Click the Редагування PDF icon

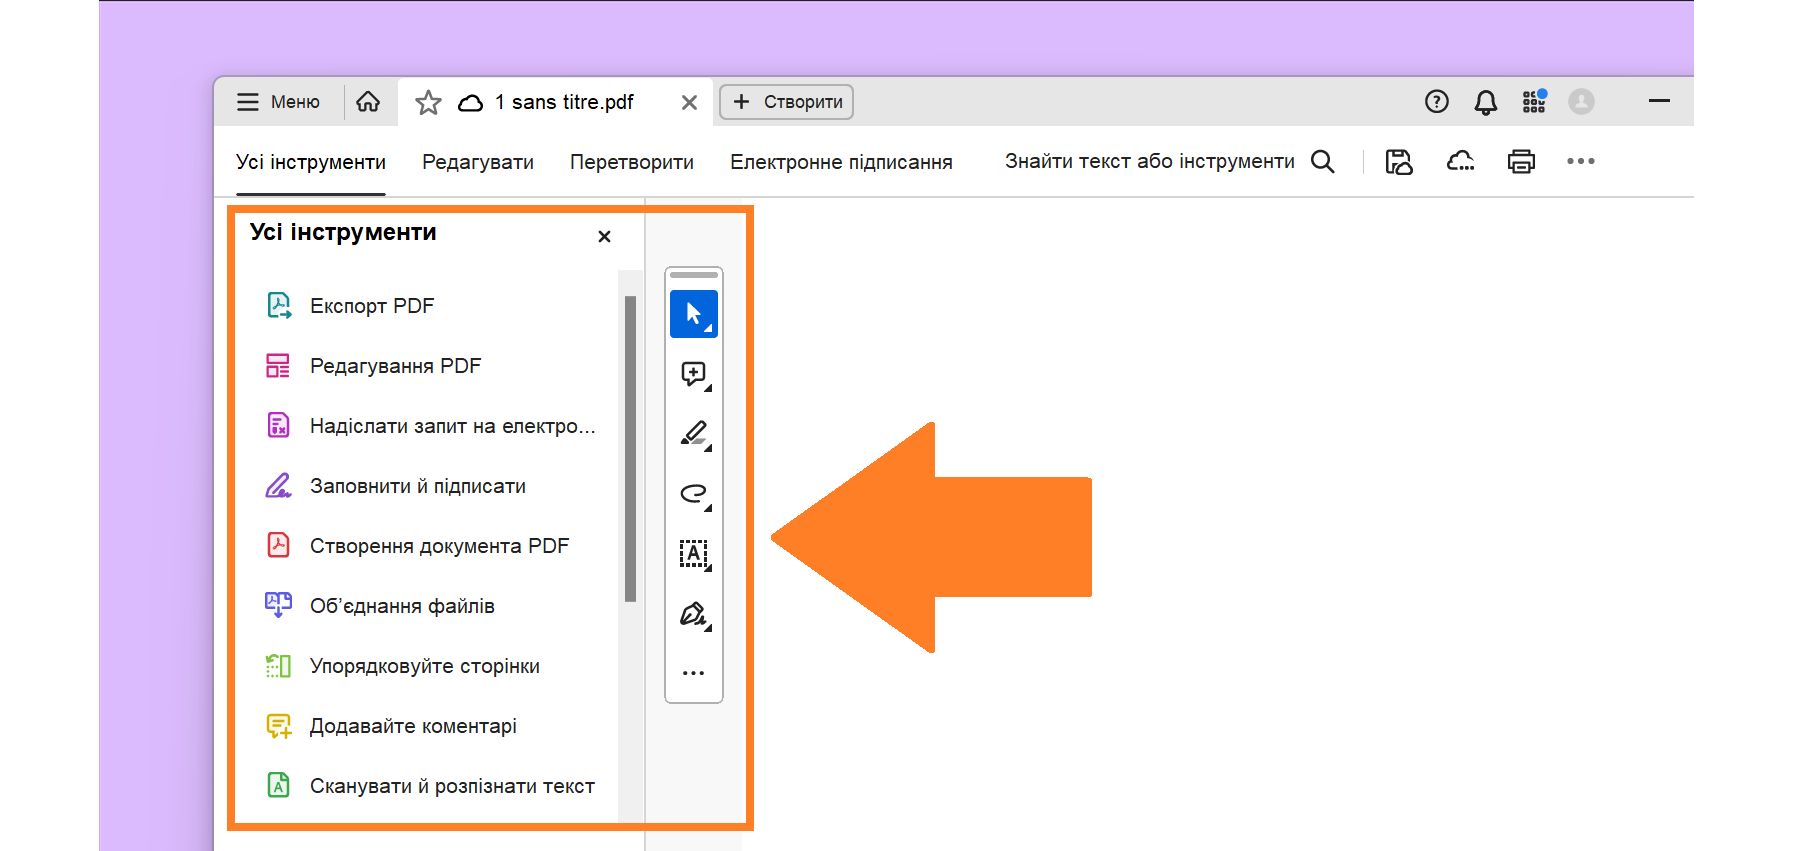point(278,366)
